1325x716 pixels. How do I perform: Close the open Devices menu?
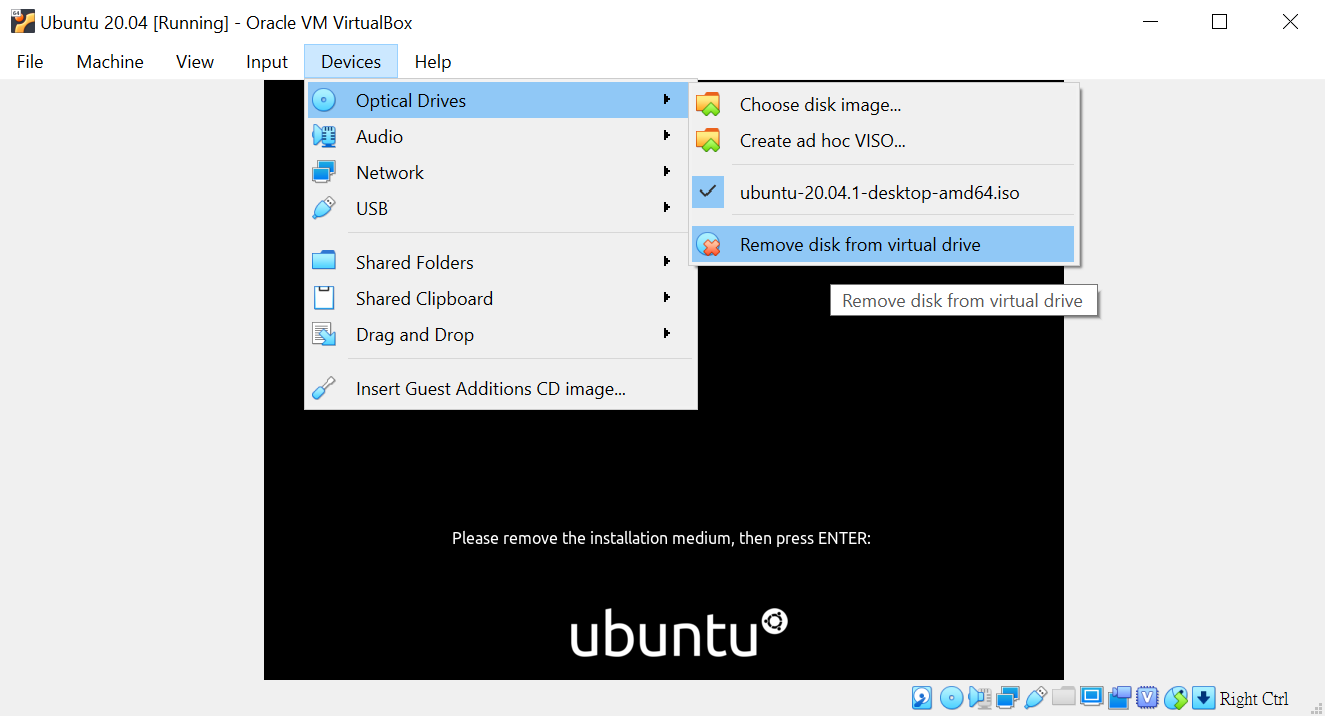pos(351,62)
